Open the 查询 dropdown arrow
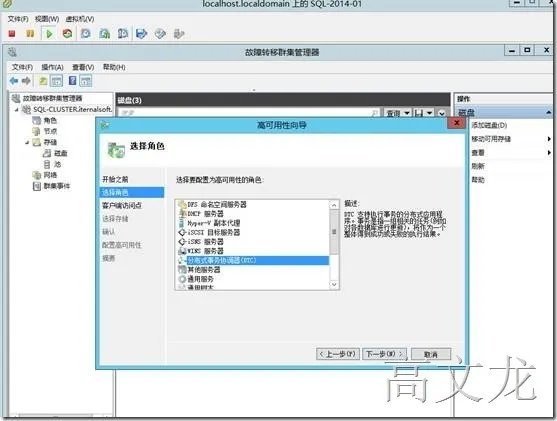 (407, 113)
